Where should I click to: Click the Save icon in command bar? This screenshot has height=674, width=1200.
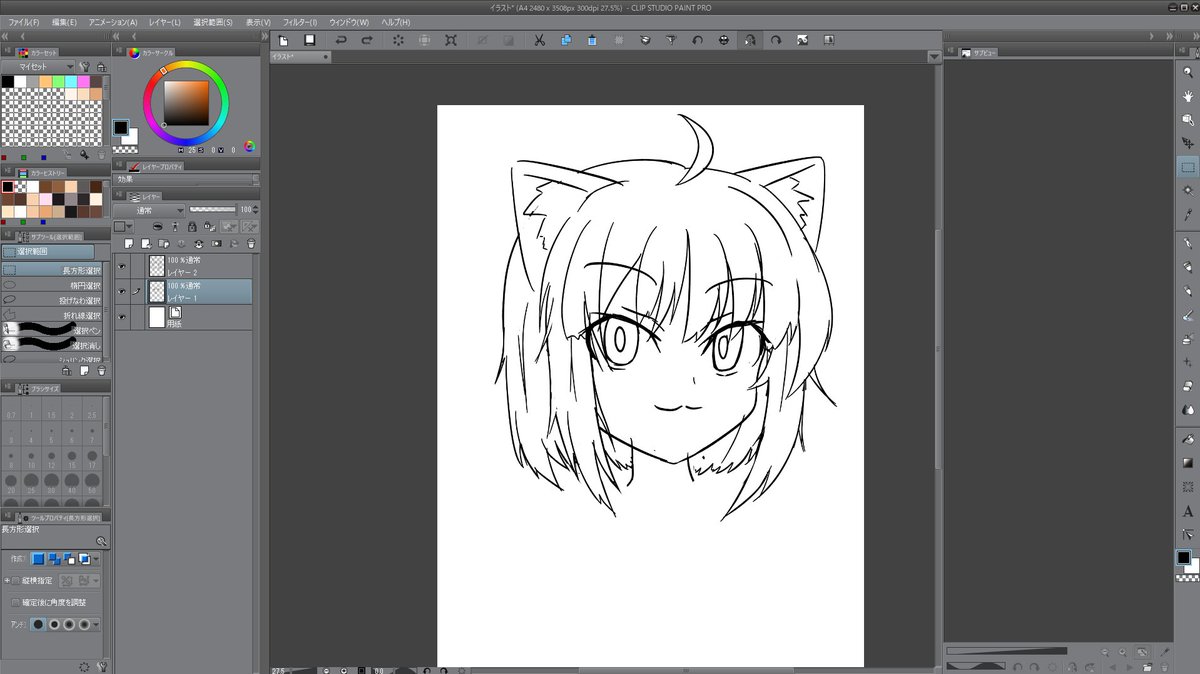pyautogui.click(x=310, y=40)
